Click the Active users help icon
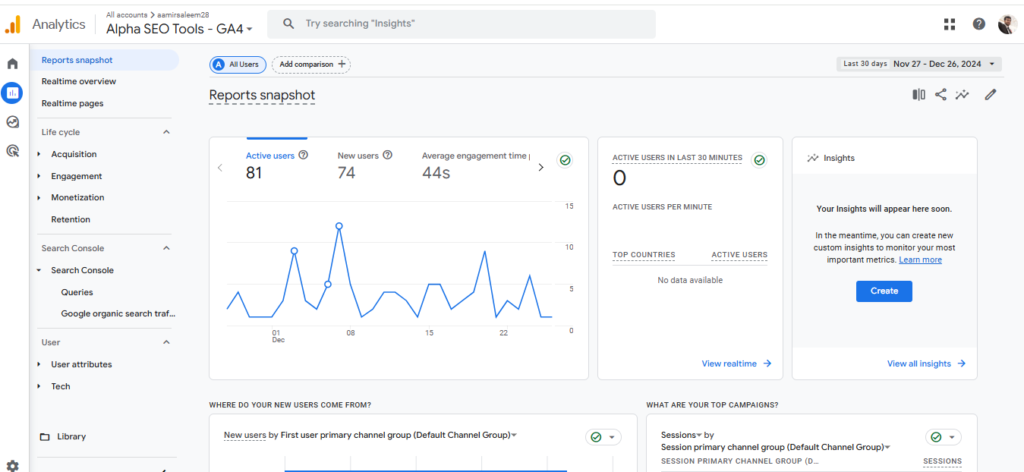 coord(303,155)
